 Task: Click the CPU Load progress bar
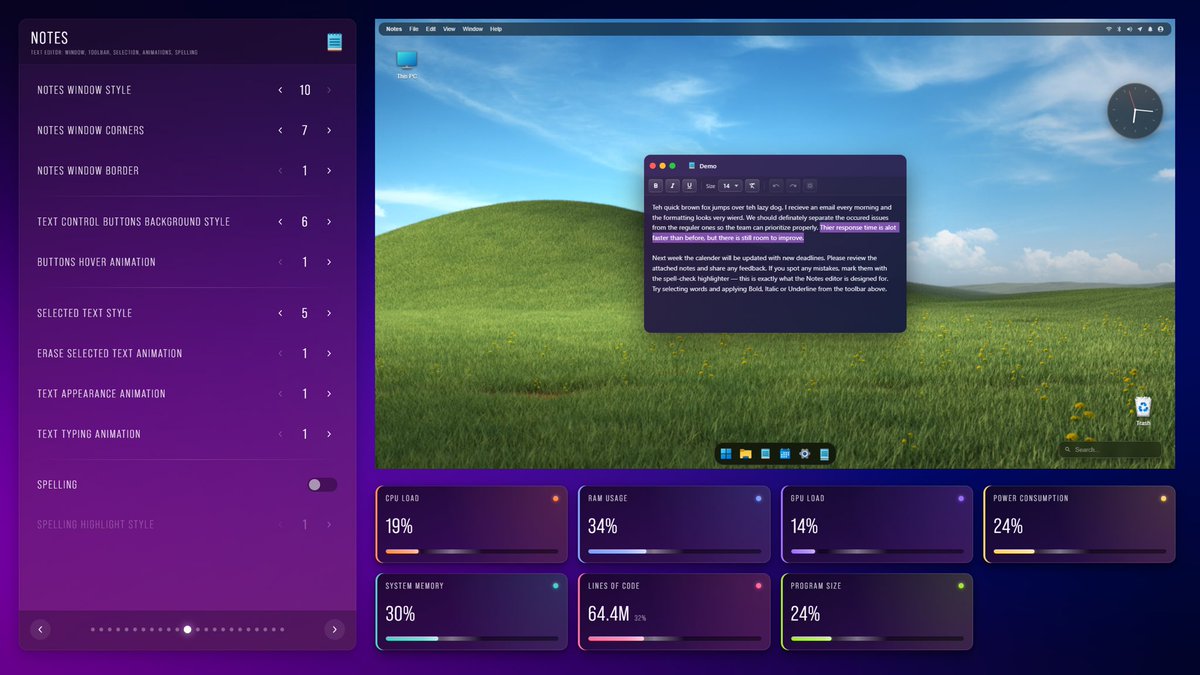(471, 551)
